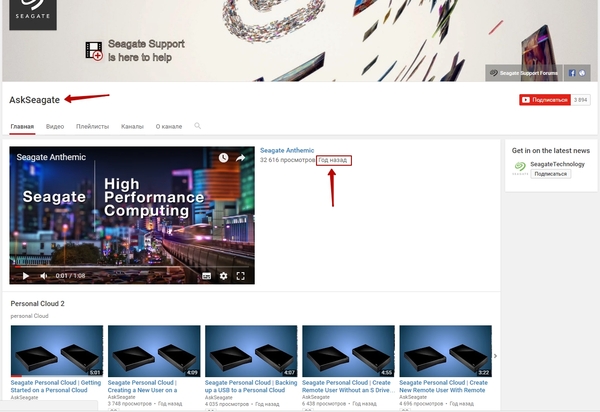Subscribe to the SeagateTechnology channel
The image size is (600, 412).
point(550,174)
